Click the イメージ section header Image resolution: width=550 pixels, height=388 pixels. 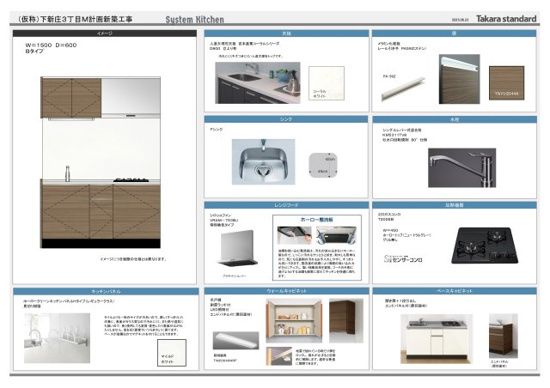(105, 33)
